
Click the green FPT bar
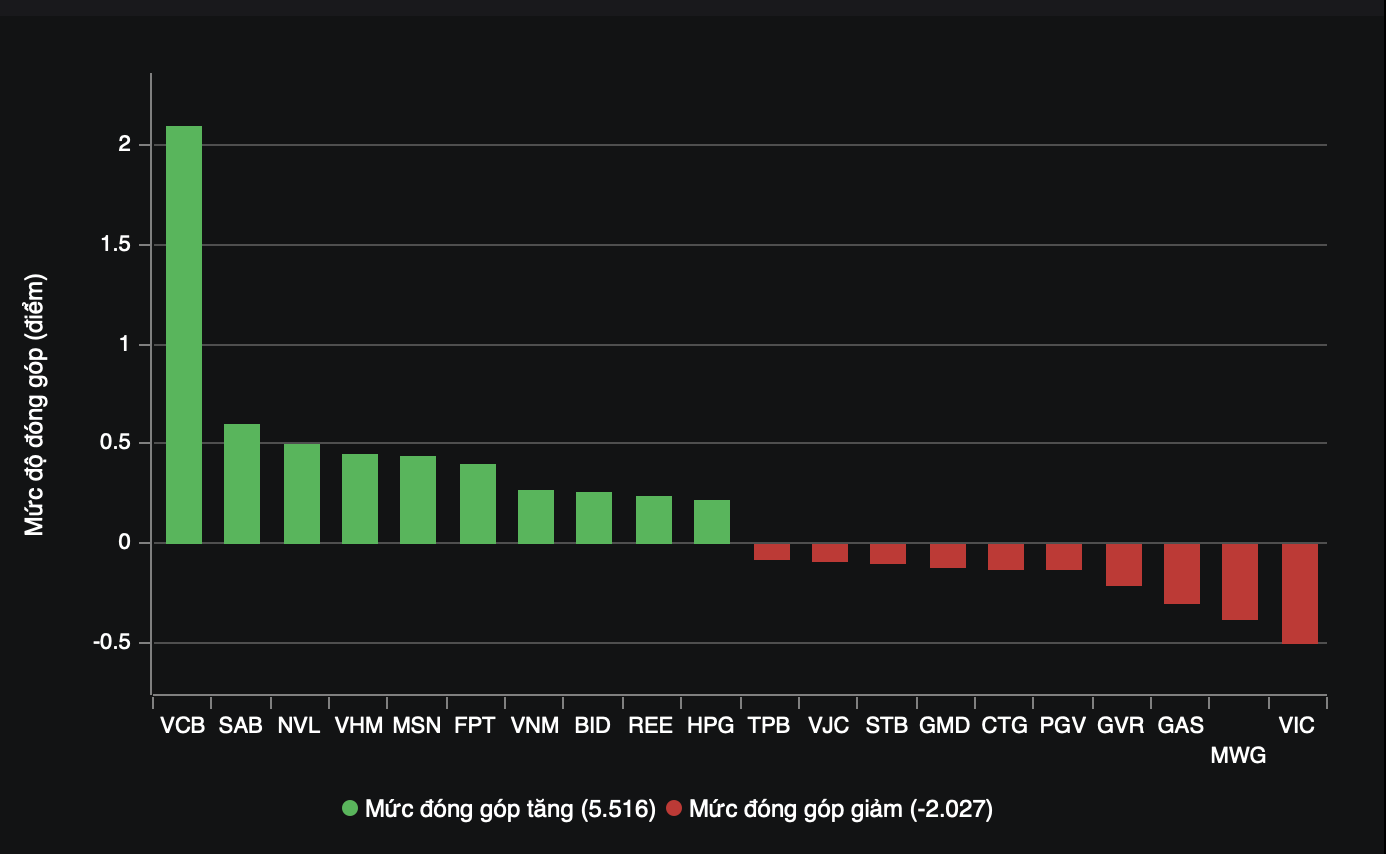(477, 504)
